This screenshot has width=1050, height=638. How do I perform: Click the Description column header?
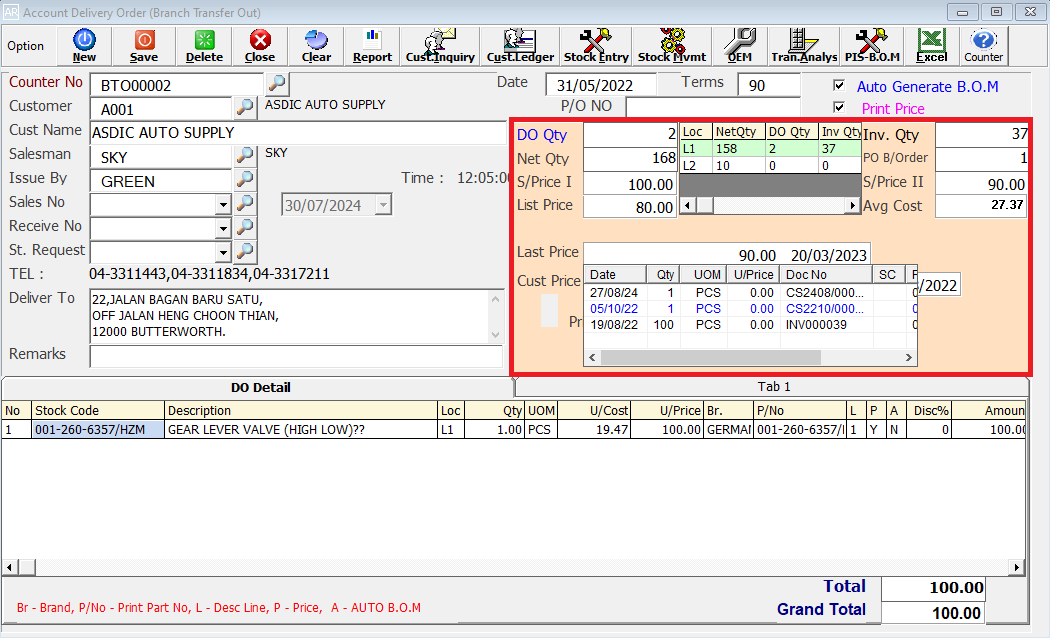coord(301,410)
